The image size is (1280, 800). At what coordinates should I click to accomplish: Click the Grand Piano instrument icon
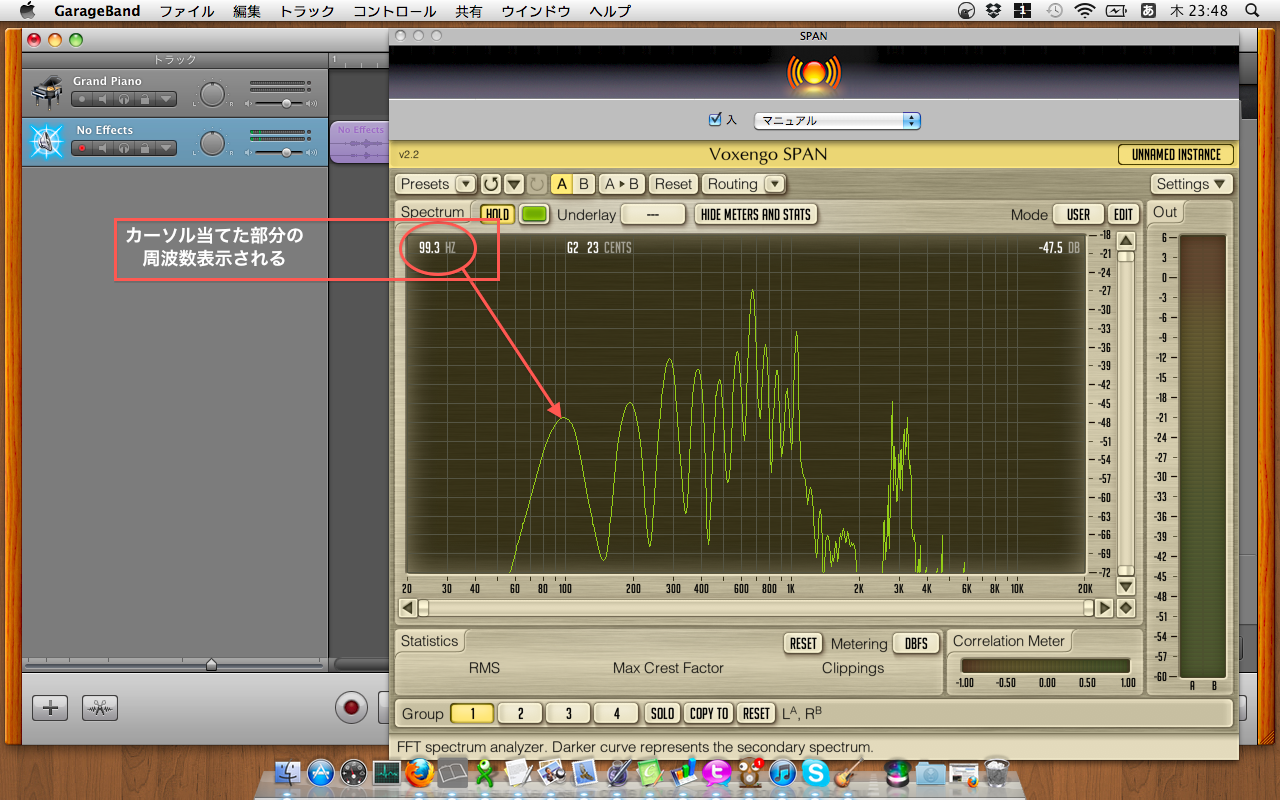click(46, 92)
